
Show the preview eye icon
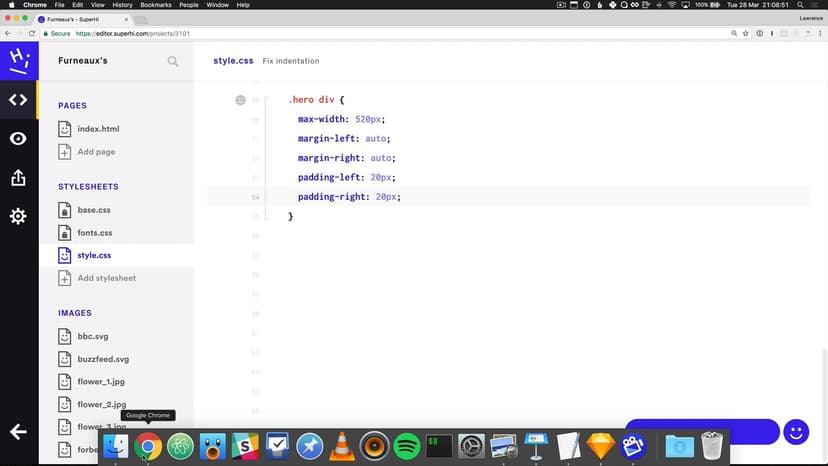18,138
